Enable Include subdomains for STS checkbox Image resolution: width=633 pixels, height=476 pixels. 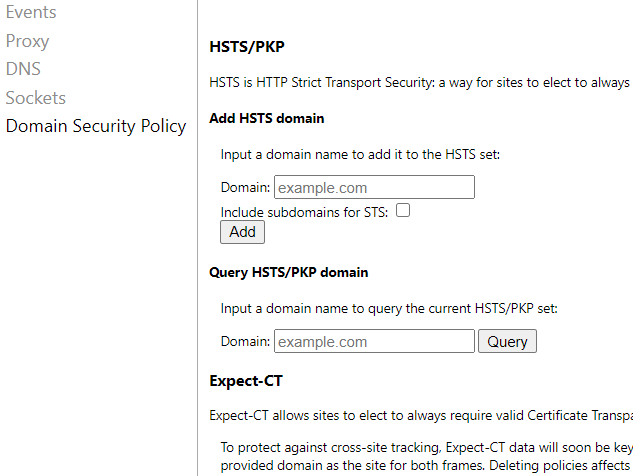403,211
